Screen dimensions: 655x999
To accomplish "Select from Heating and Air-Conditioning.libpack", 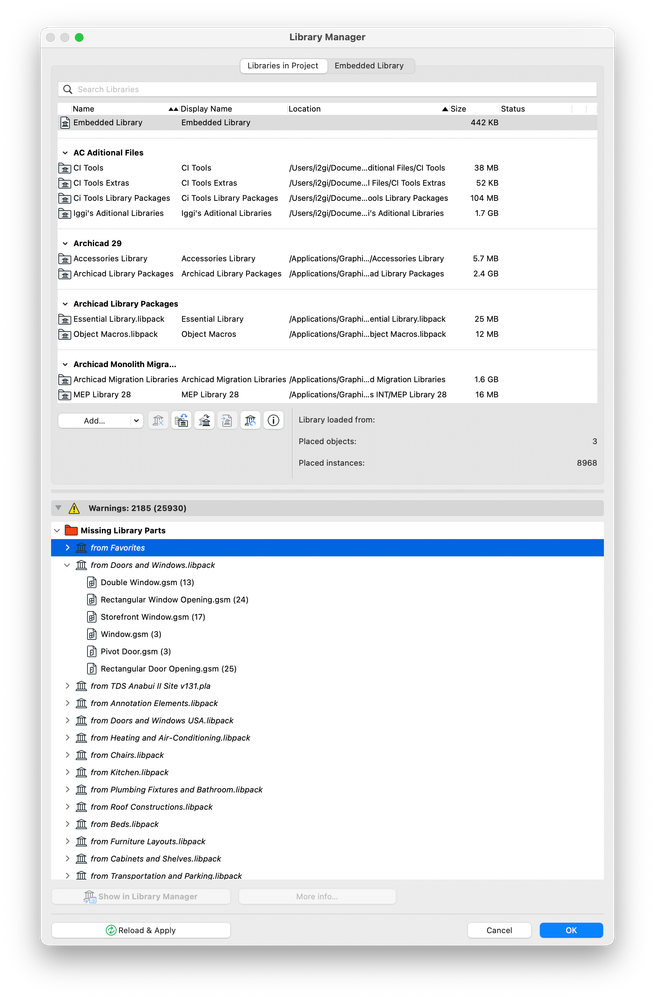I will [170, 738].
